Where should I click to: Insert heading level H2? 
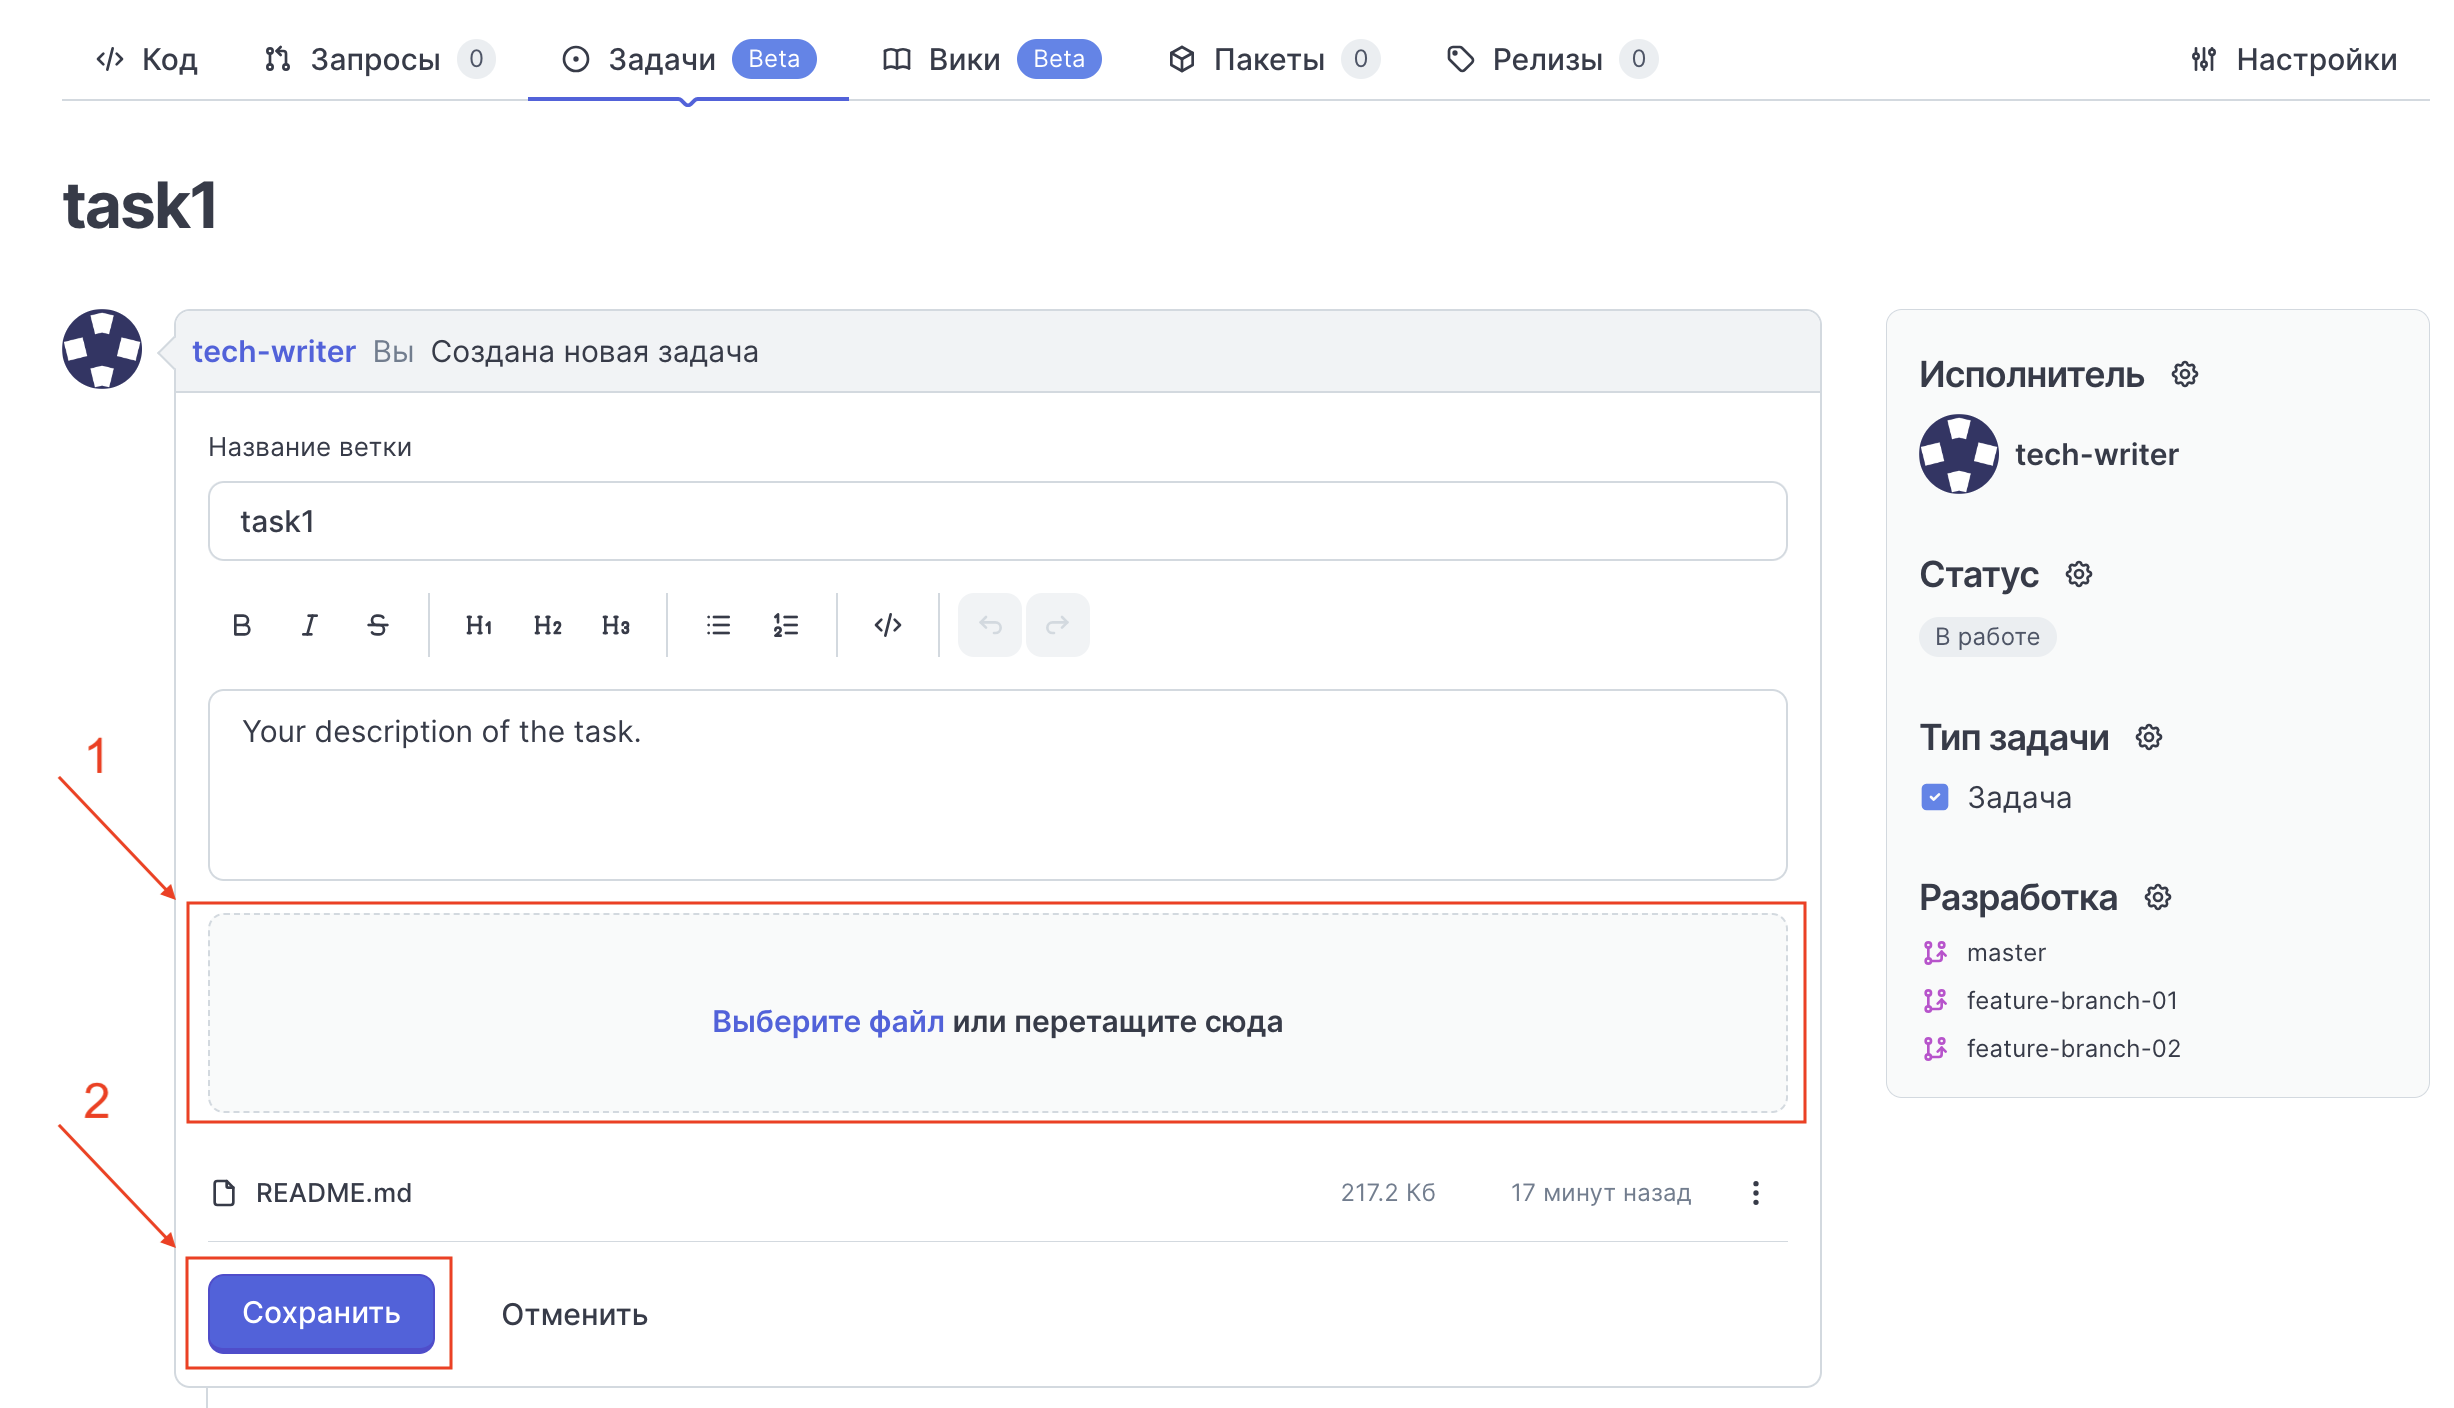[547, 625]
